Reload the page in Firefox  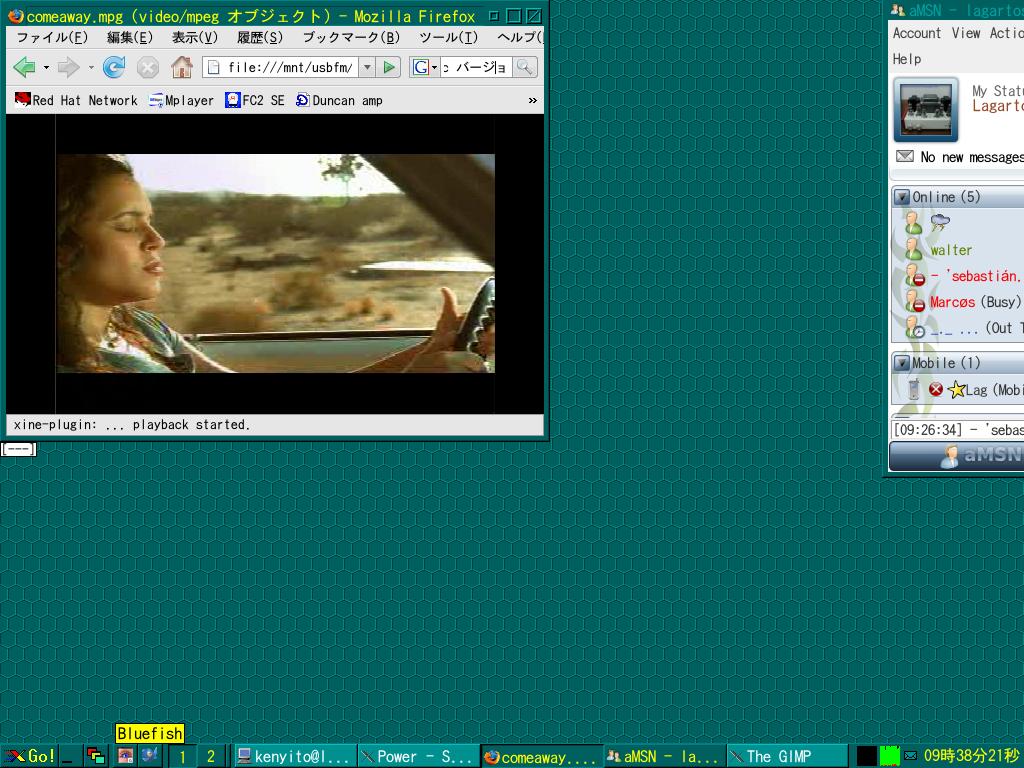[114, 67]
